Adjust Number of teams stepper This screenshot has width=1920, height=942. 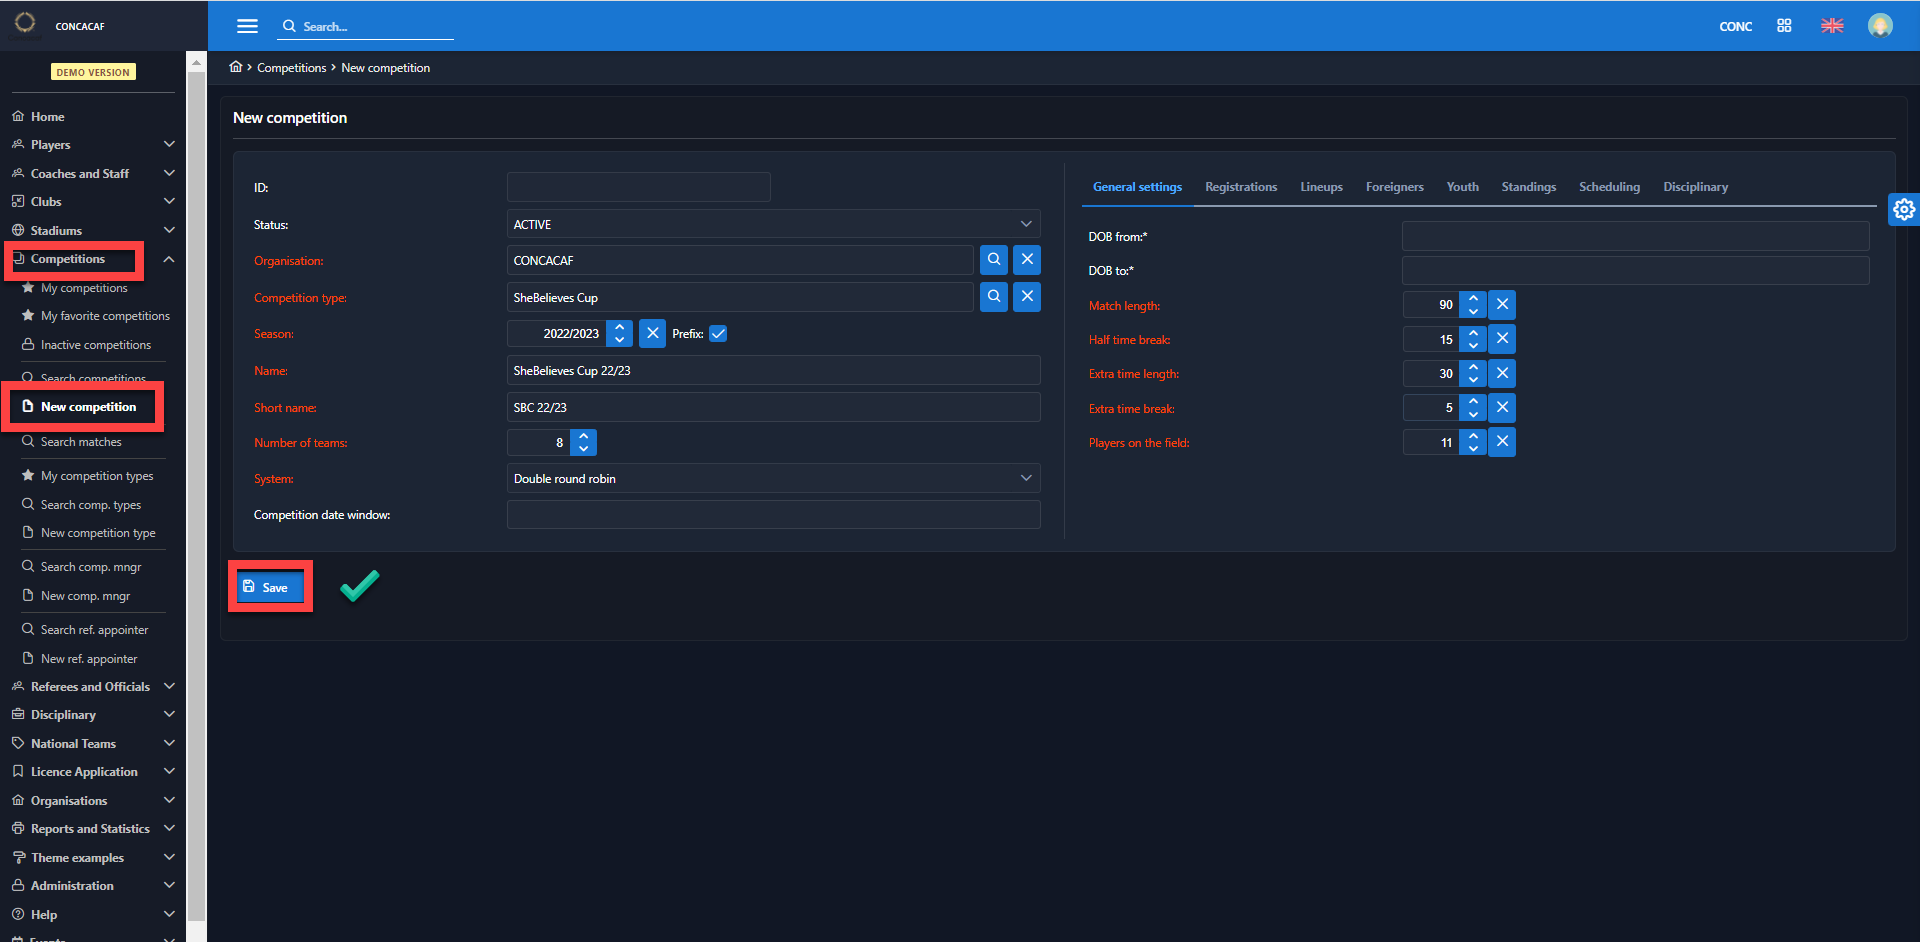[584, 442]
